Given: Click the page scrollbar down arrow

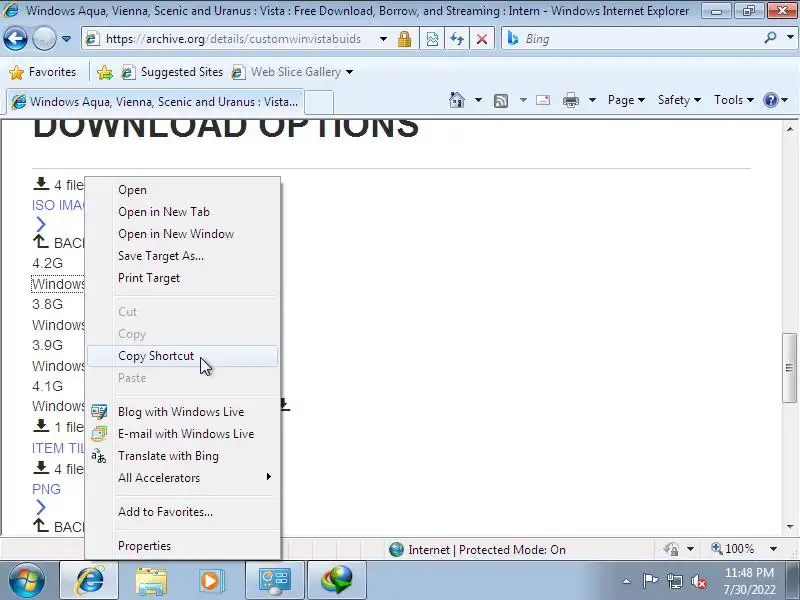Looking at the screenshot, I should tap(790, 527).
